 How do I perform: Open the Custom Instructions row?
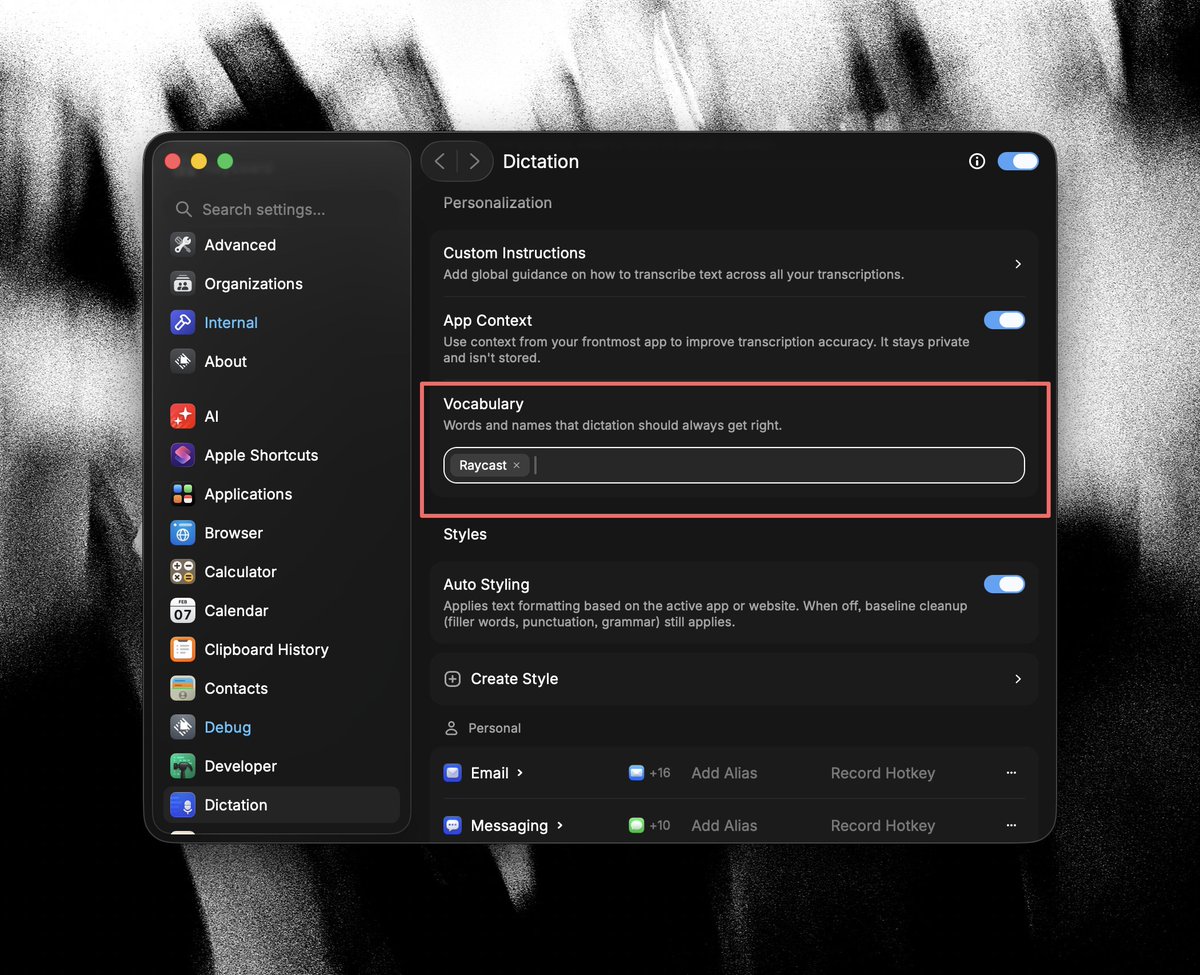pyautogui.click(x=734, y=263)
